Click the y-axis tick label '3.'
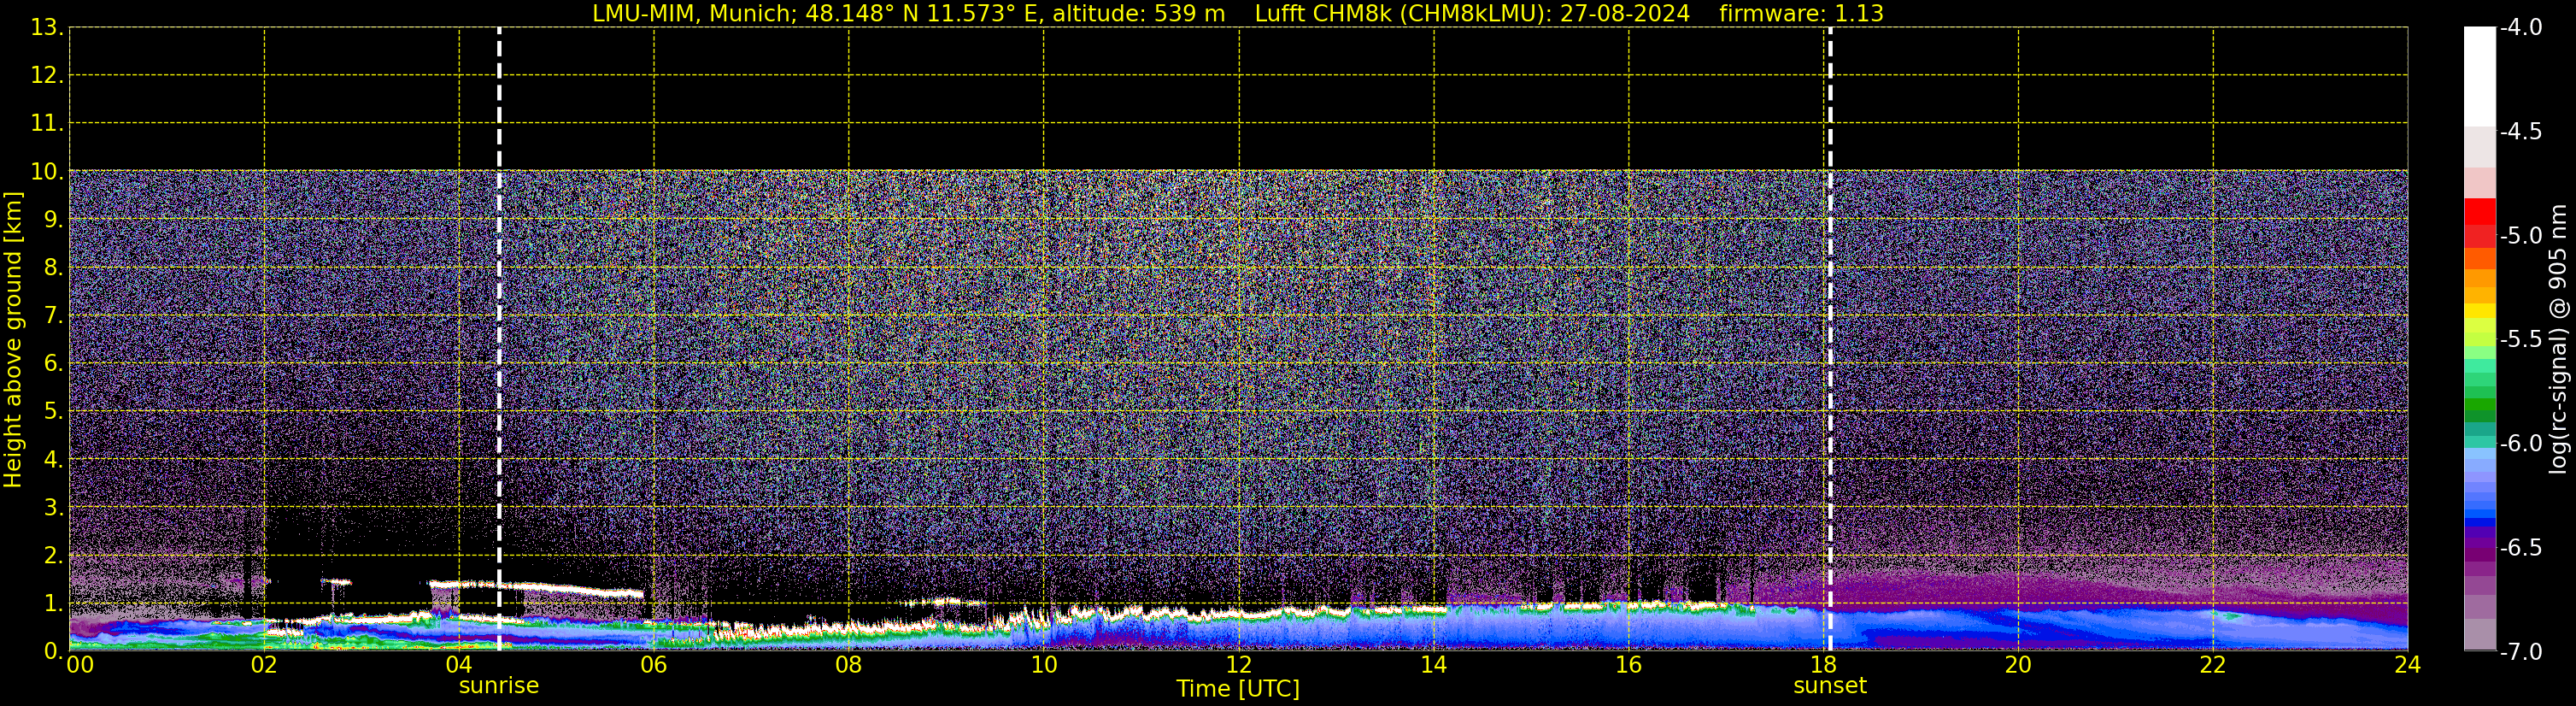 click(54, 508)
